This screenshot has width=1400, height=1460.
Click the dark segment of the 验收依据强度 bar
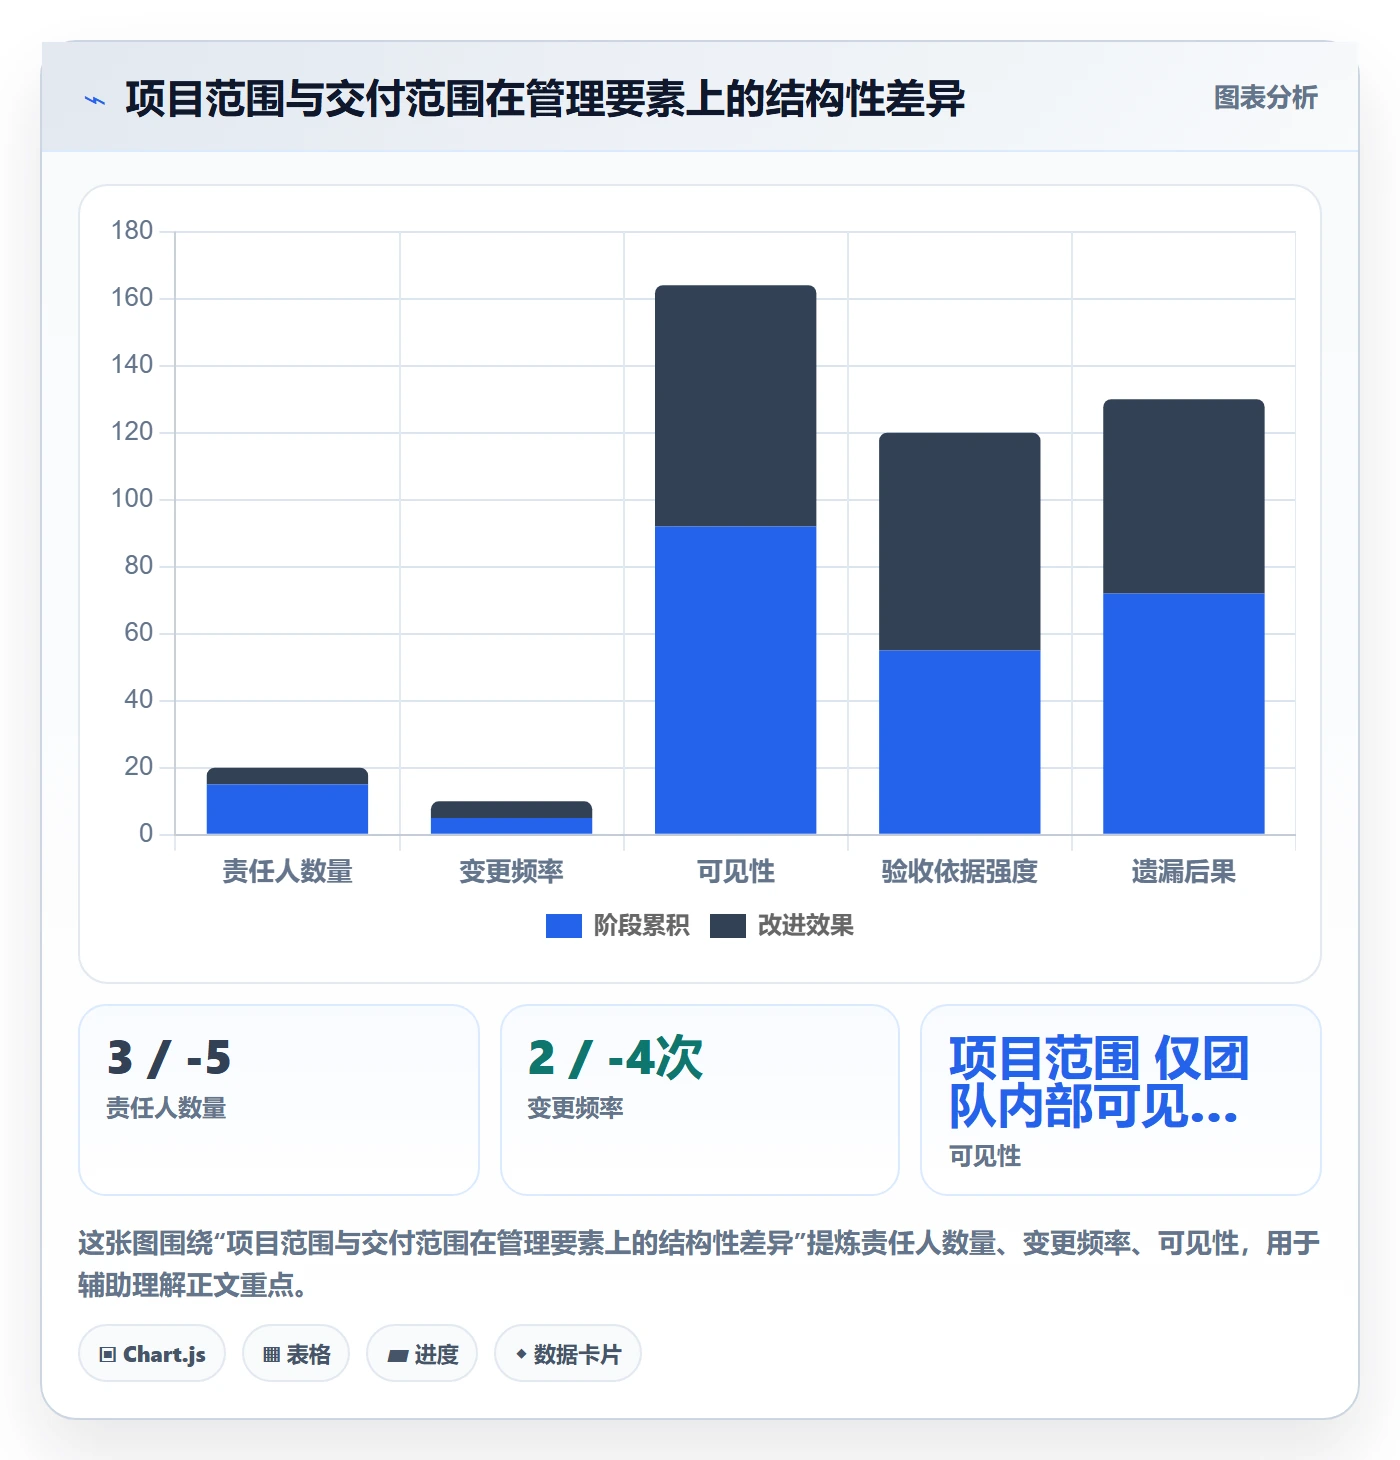click(x=959, y=542)
